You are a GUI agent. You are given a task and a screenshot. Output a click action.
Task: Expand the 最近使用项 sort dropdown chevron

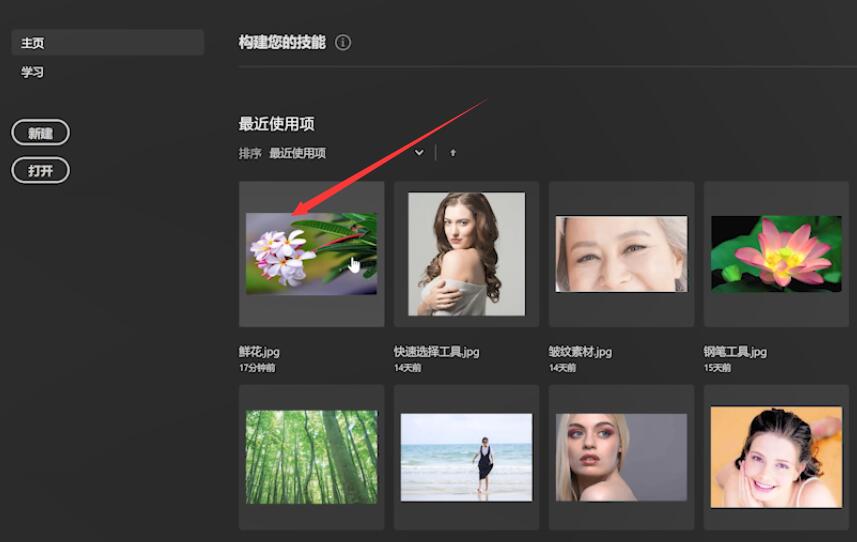pyautogui.click(x=419, y=153)
